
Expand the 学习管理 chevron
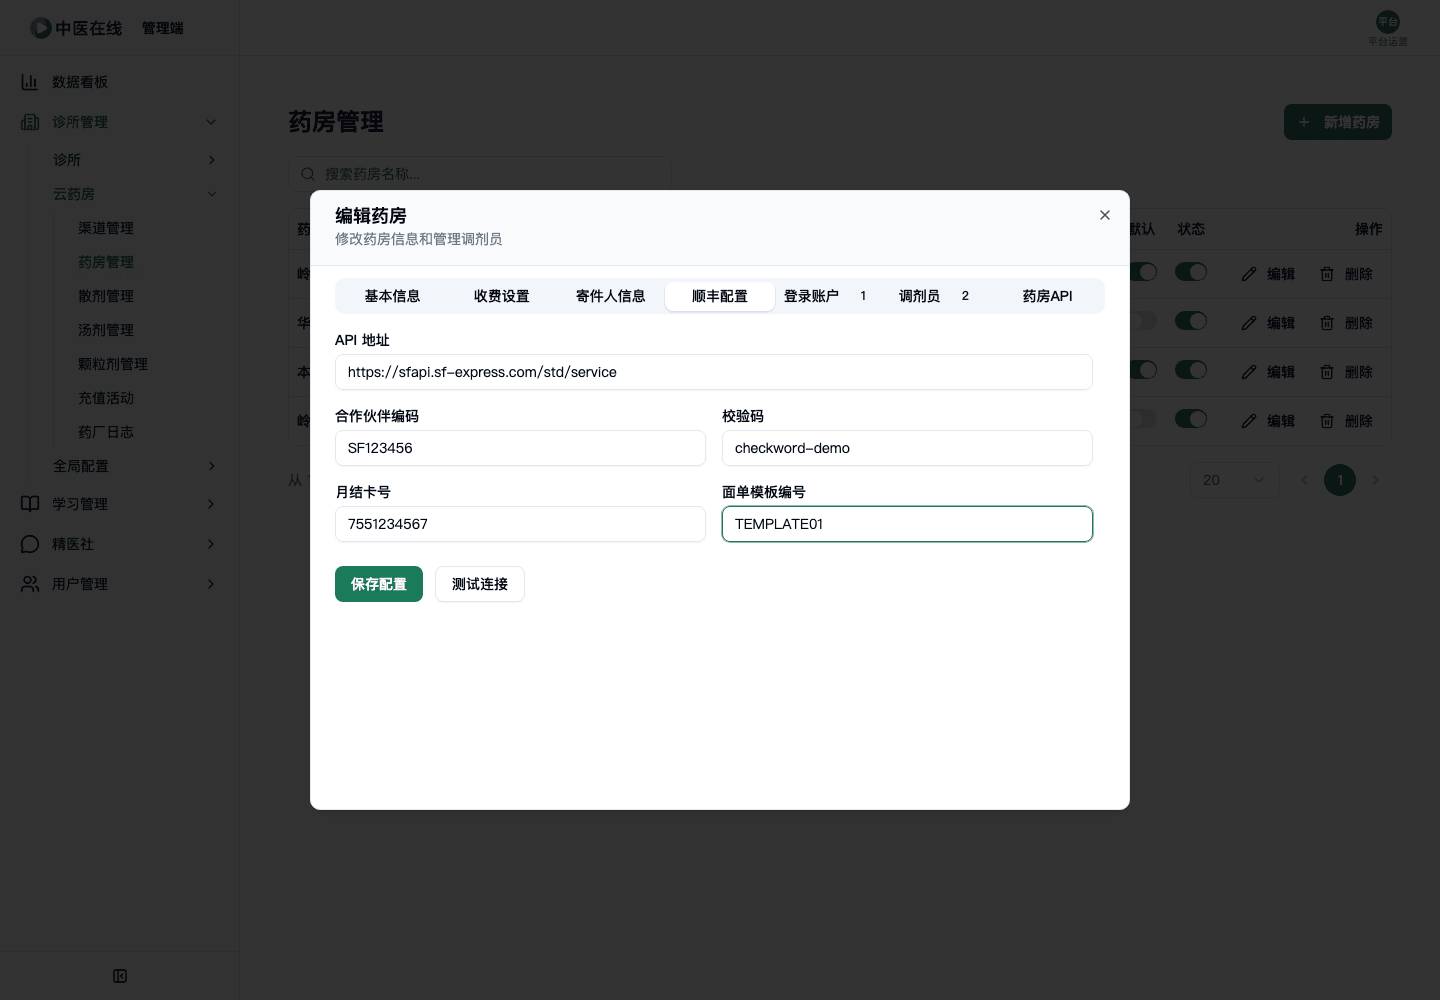tap(211, 504)
